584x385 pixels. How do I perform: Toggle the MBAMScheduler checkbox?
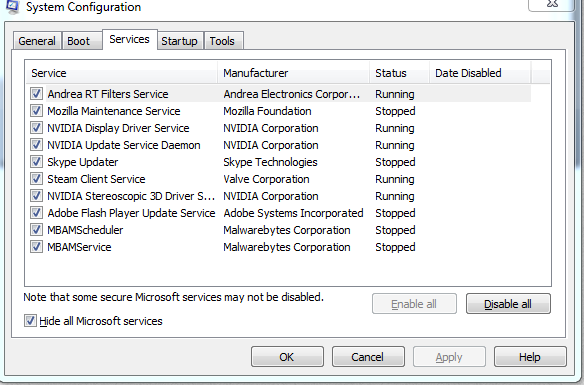coord(36,230)
